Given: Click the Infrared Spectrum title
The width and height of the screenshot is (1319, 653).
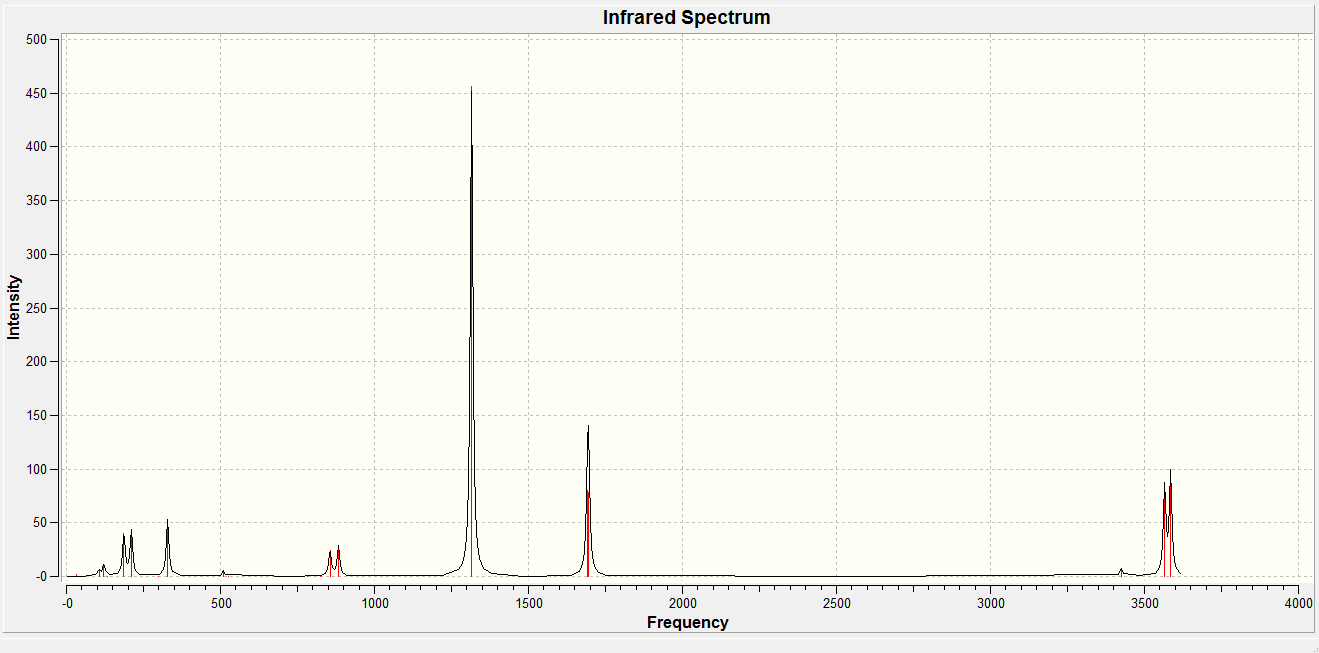Looking at the screenshot, I should [686, 18].
